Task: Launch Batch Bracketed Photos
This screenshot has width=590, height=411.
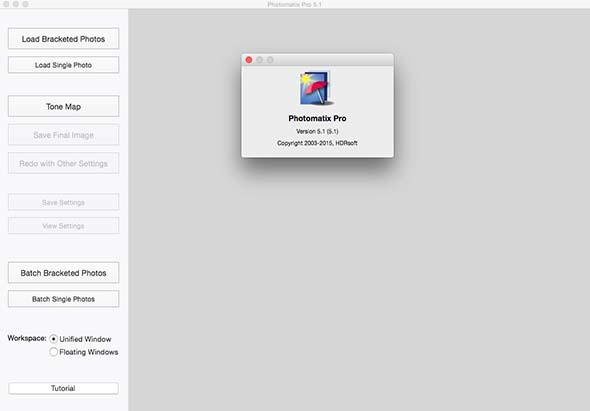Action: click(63, 272)
